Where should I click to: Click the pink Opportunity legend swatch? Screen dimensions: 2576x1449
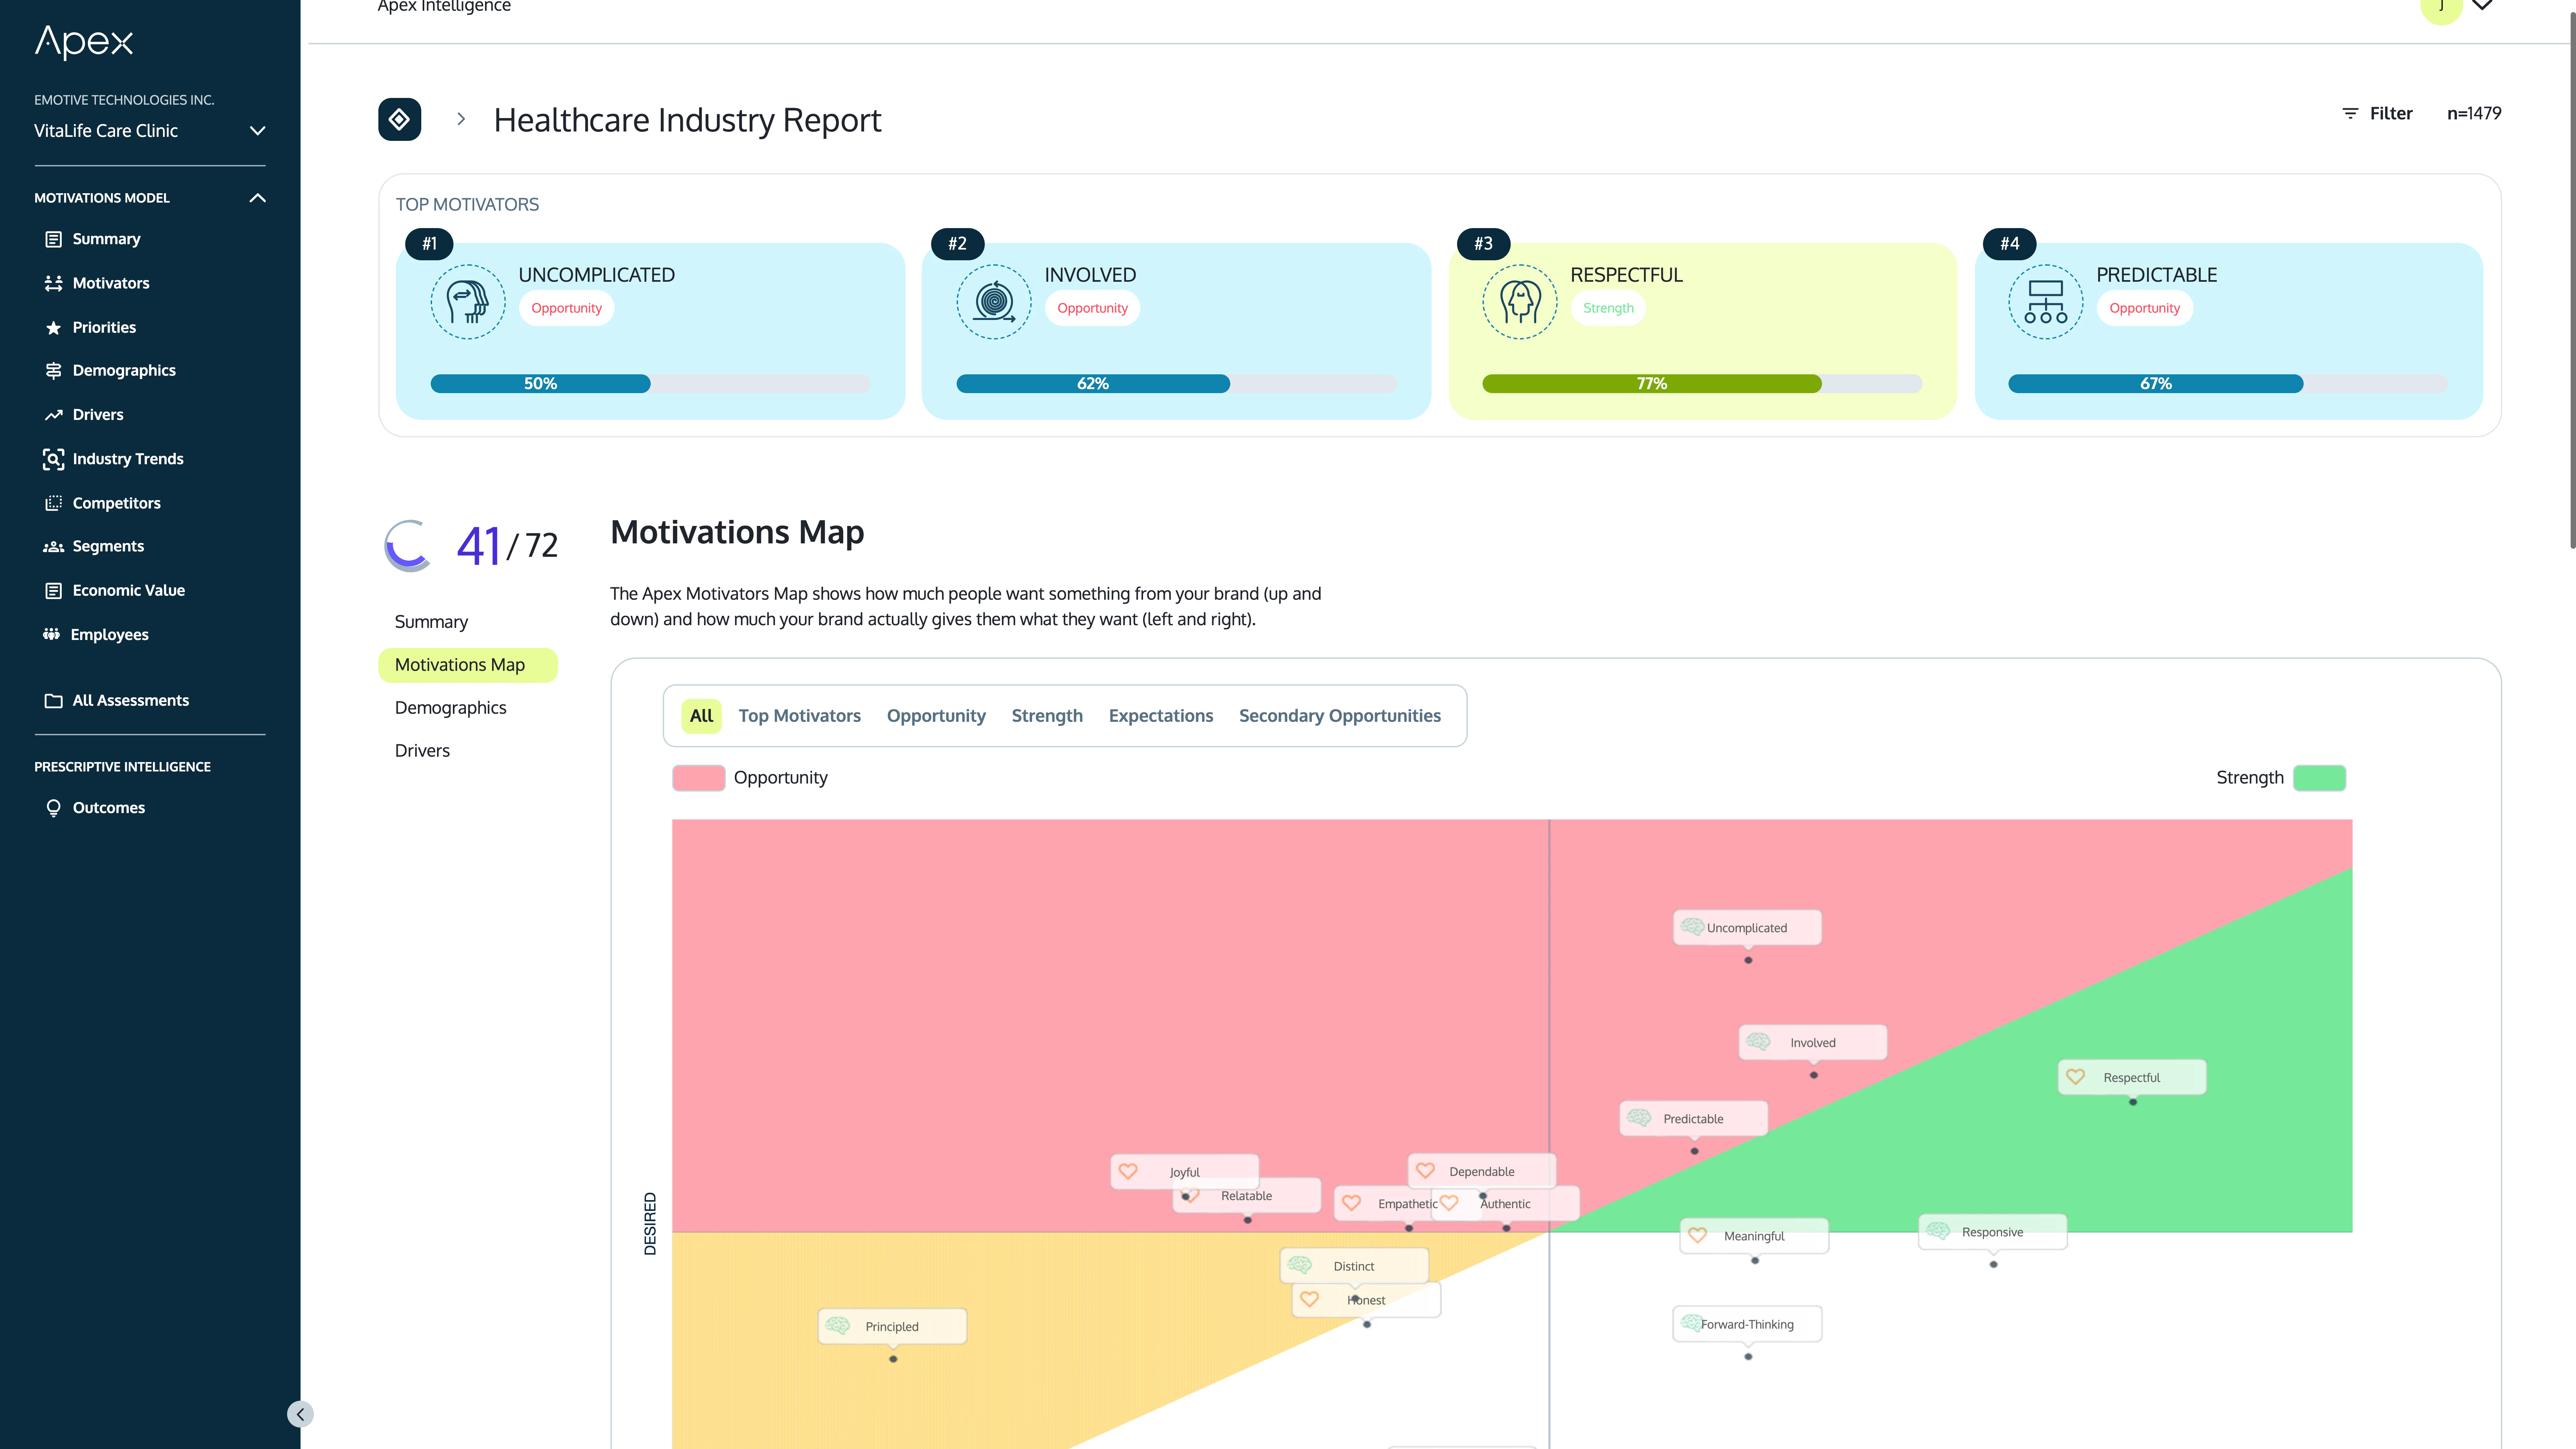pyautogui.click(x=699, y=778)
